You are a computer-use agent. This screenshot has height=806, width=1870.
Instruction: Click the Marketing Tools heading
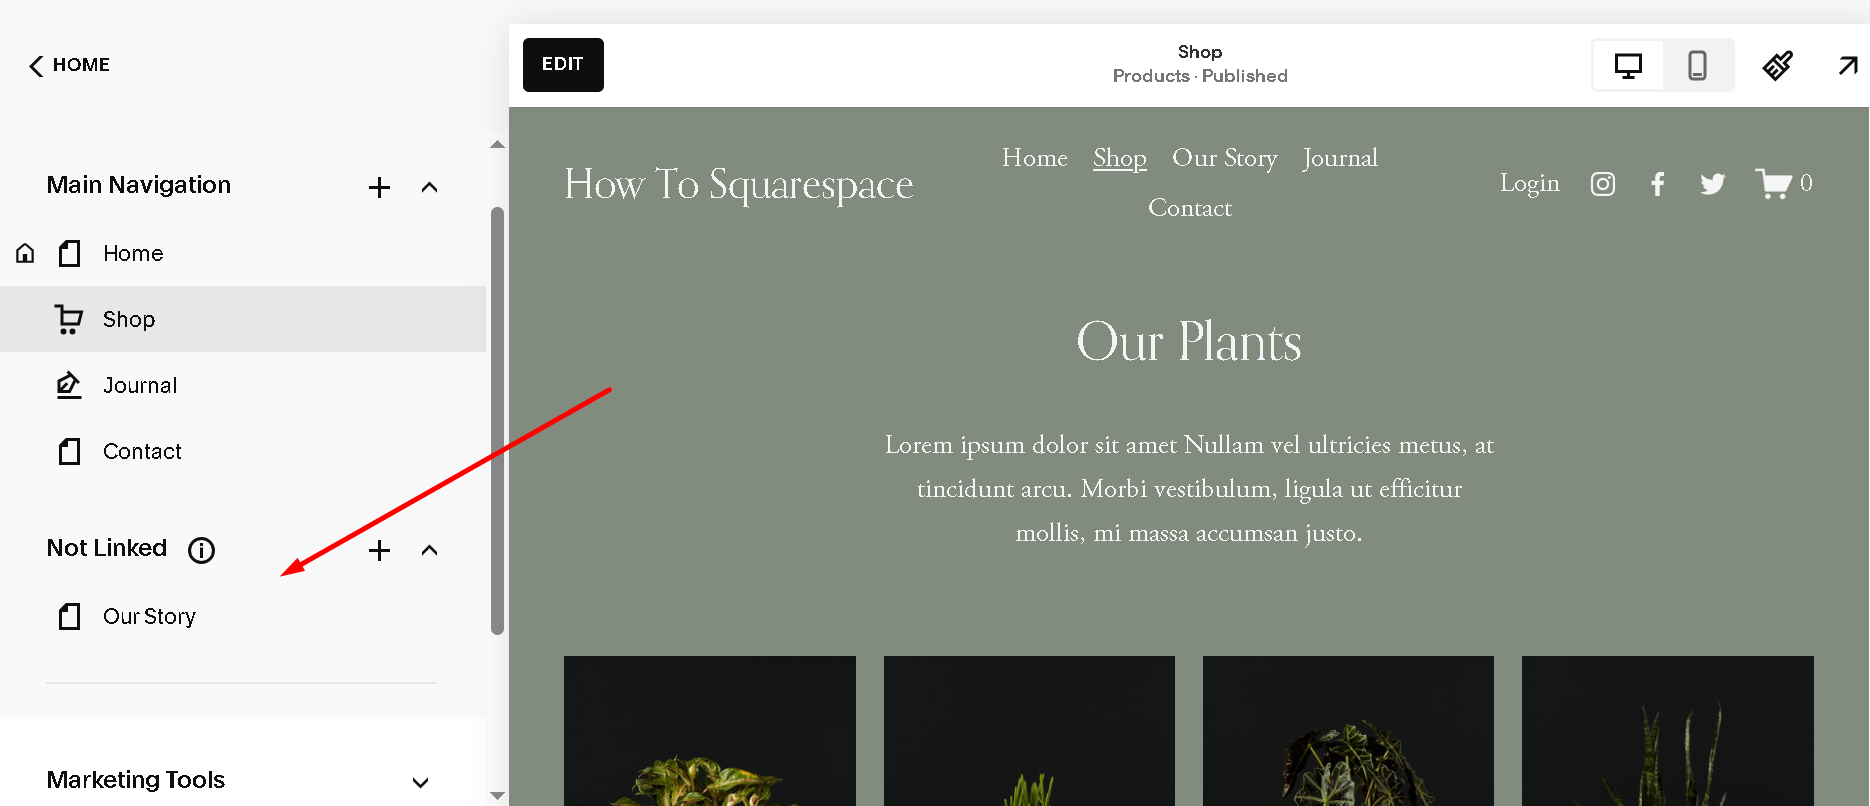[x=136, y=780]
